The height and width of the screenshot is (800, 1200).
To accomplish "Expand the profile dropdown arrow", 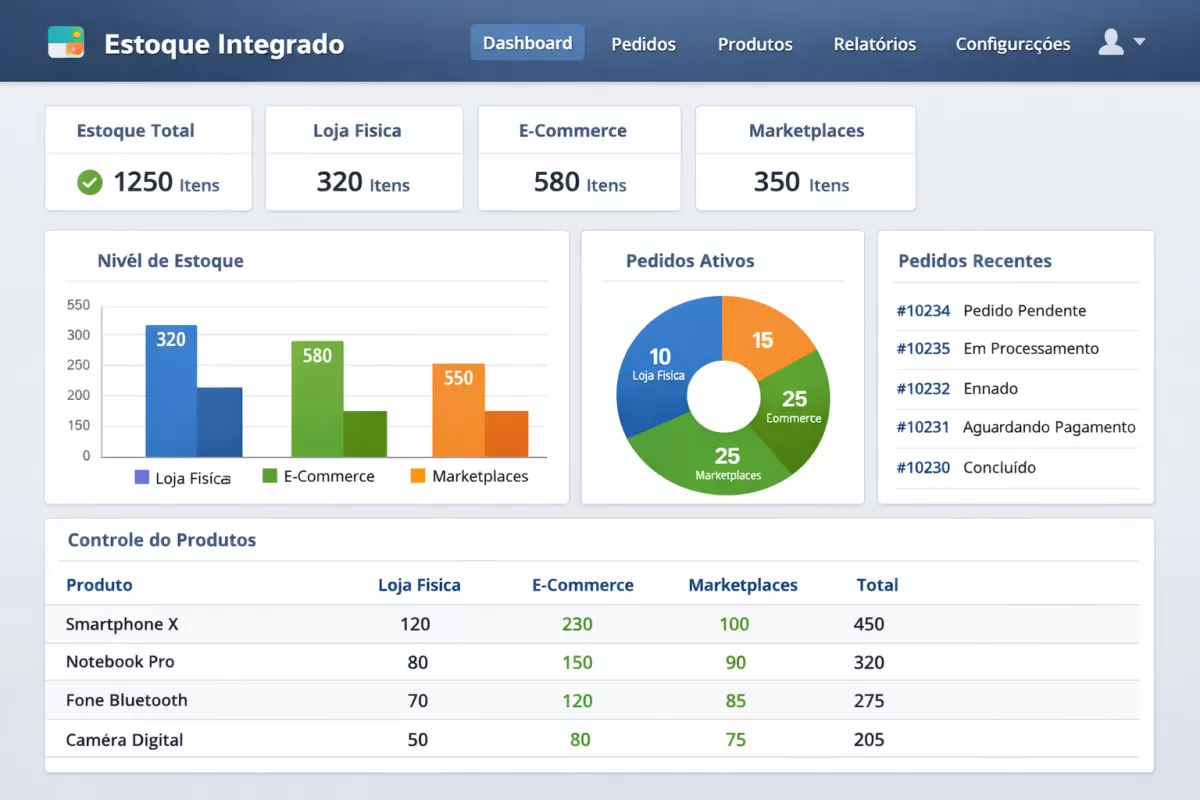I will (1141, 43).
